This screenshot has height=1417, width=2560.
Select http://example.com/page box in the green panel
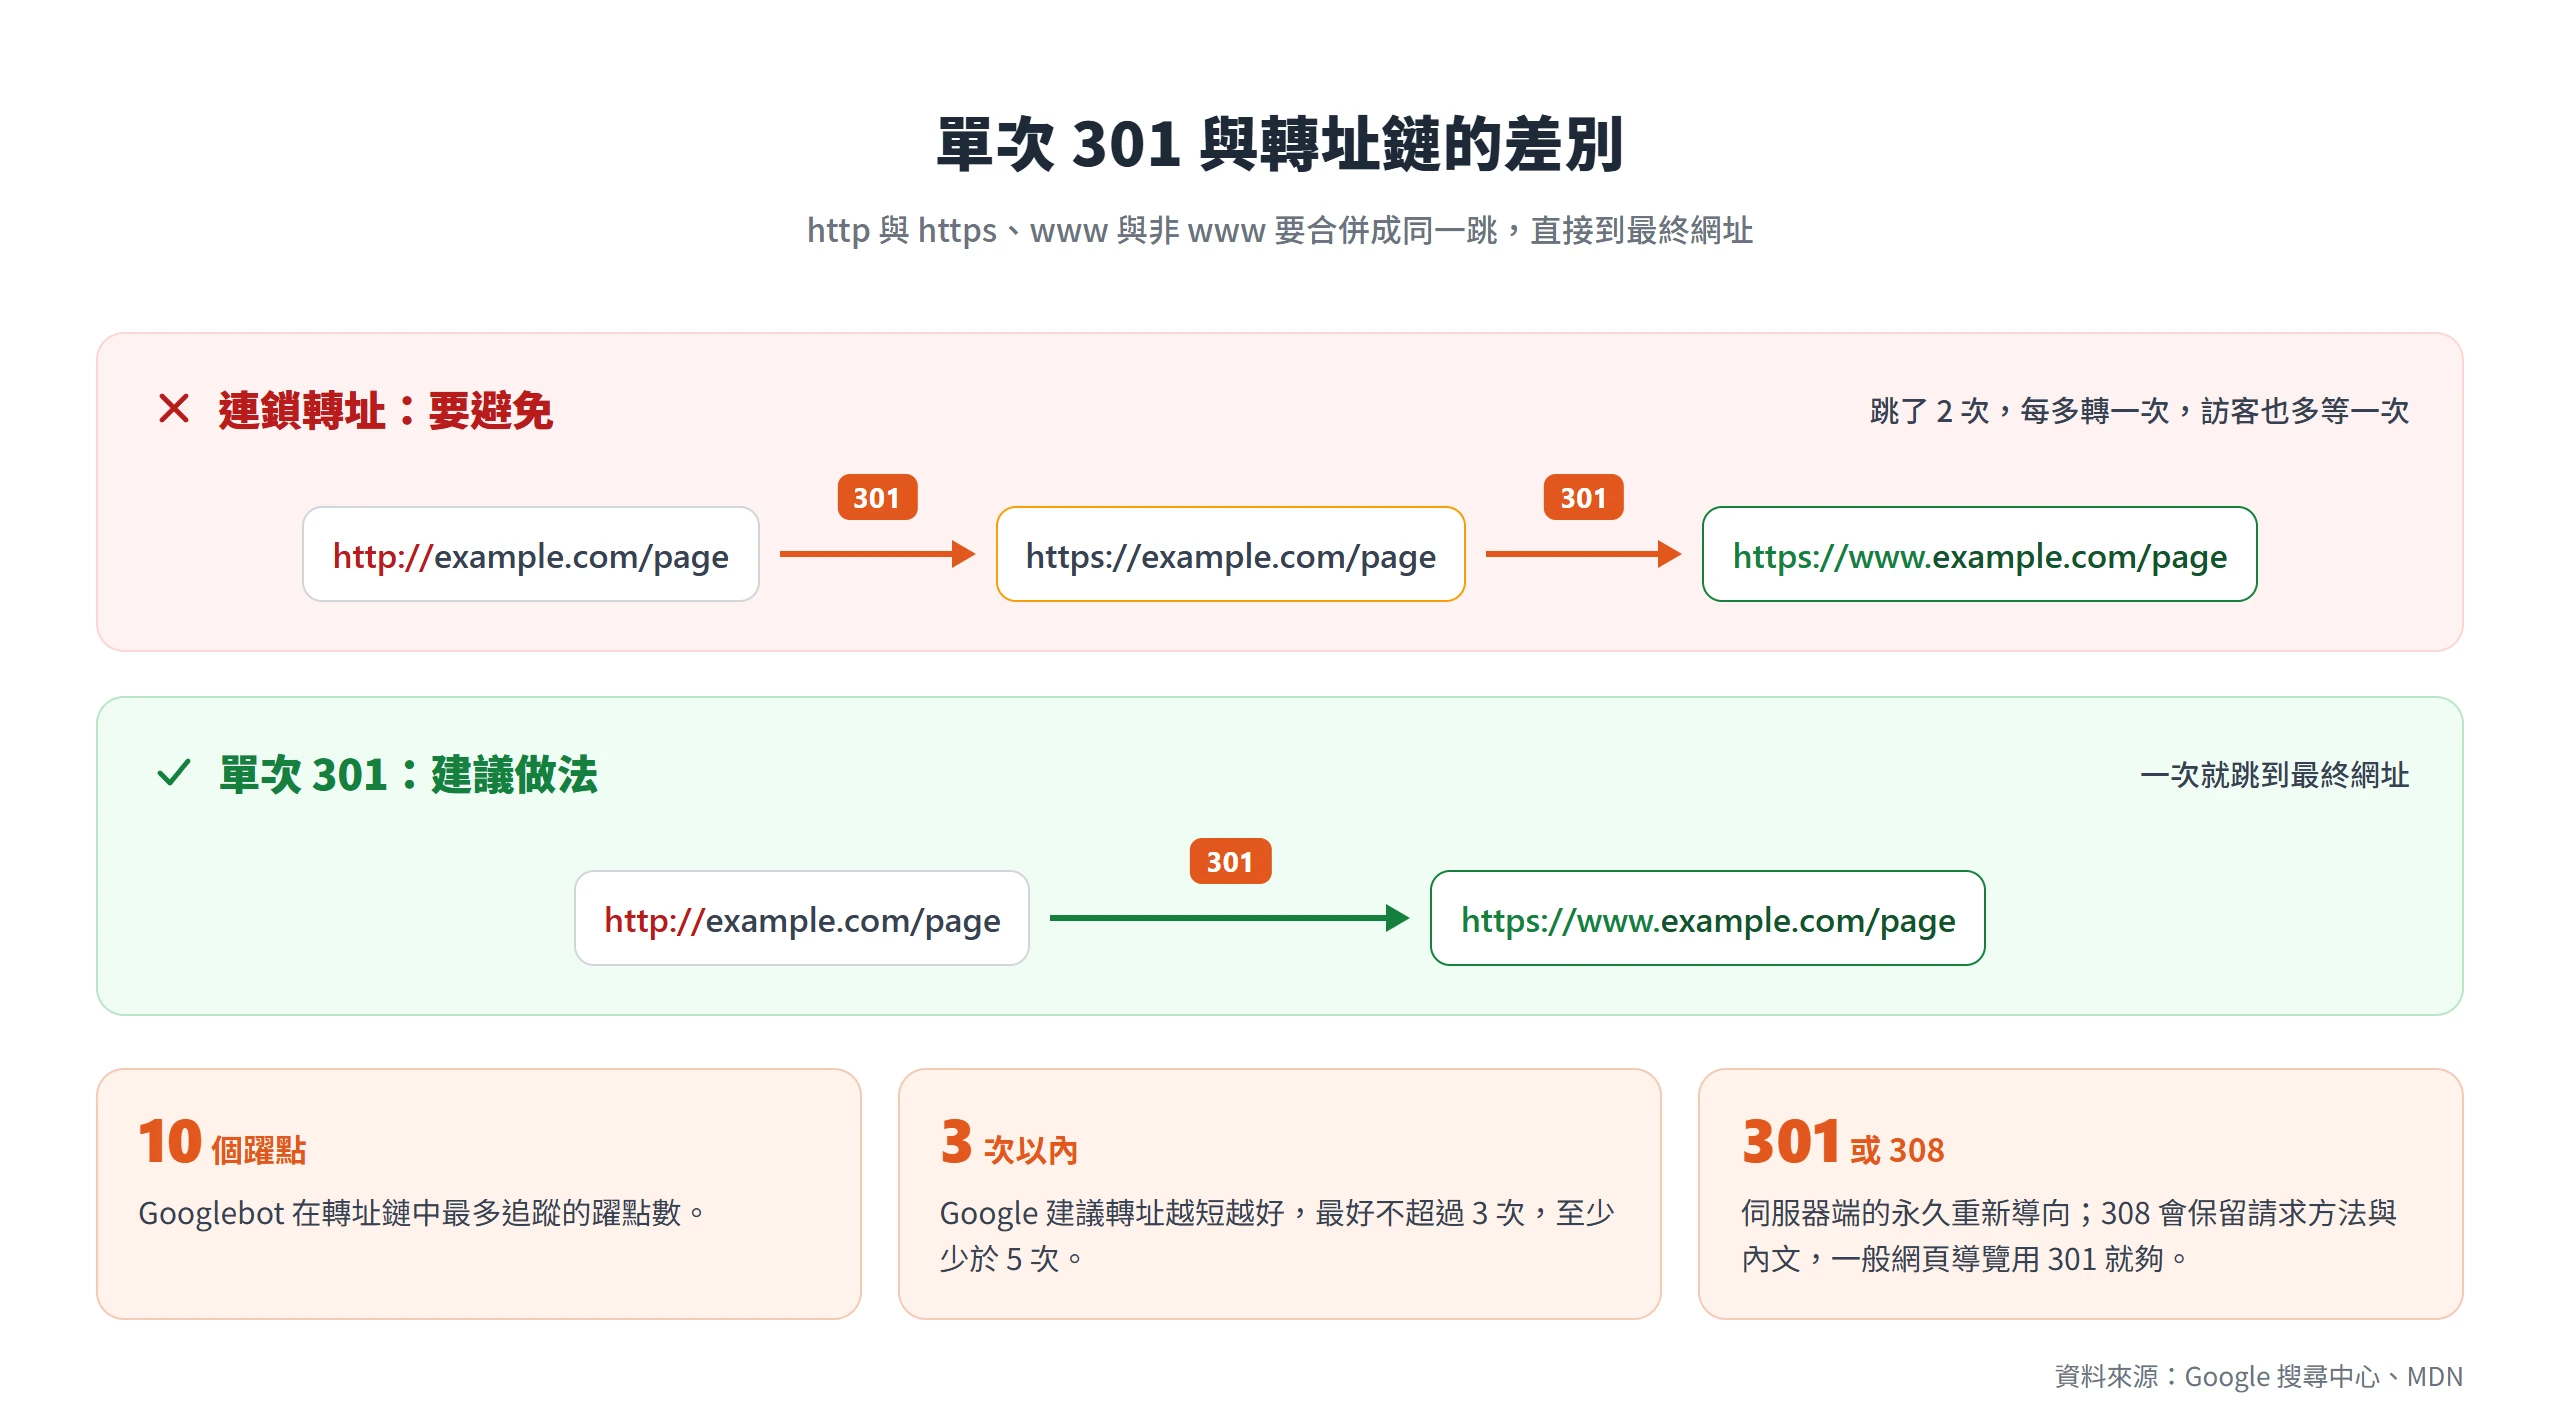[x=802, y=918]
